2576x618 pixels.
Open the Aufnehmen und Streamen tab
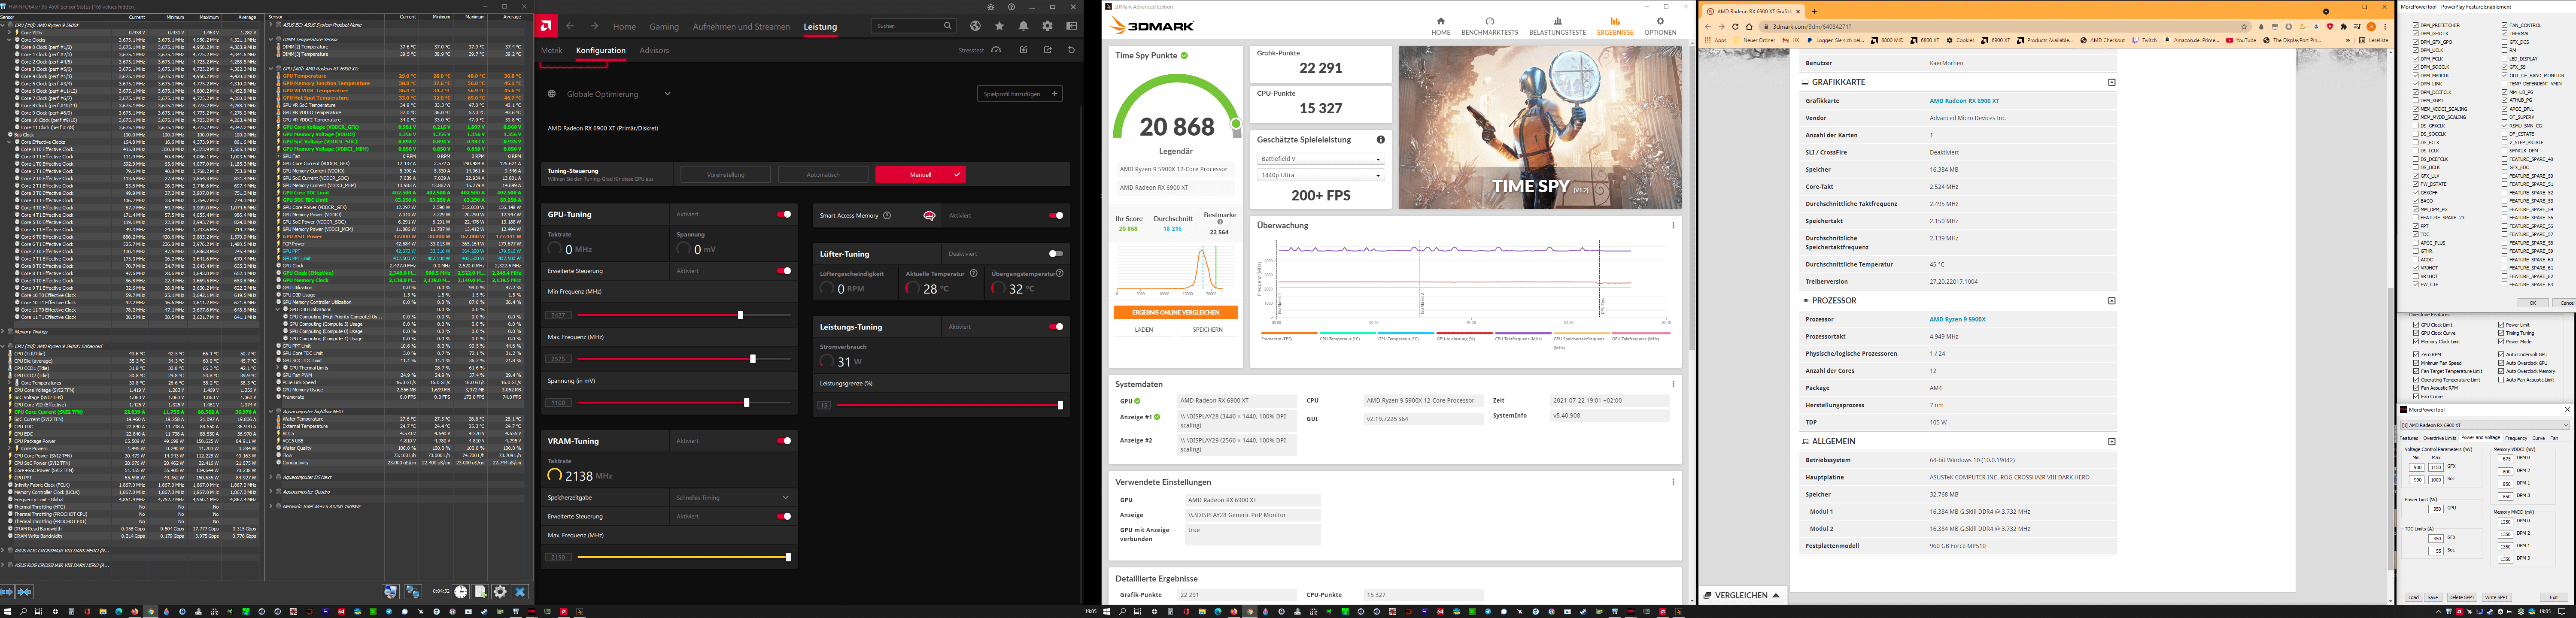point(741,27)
